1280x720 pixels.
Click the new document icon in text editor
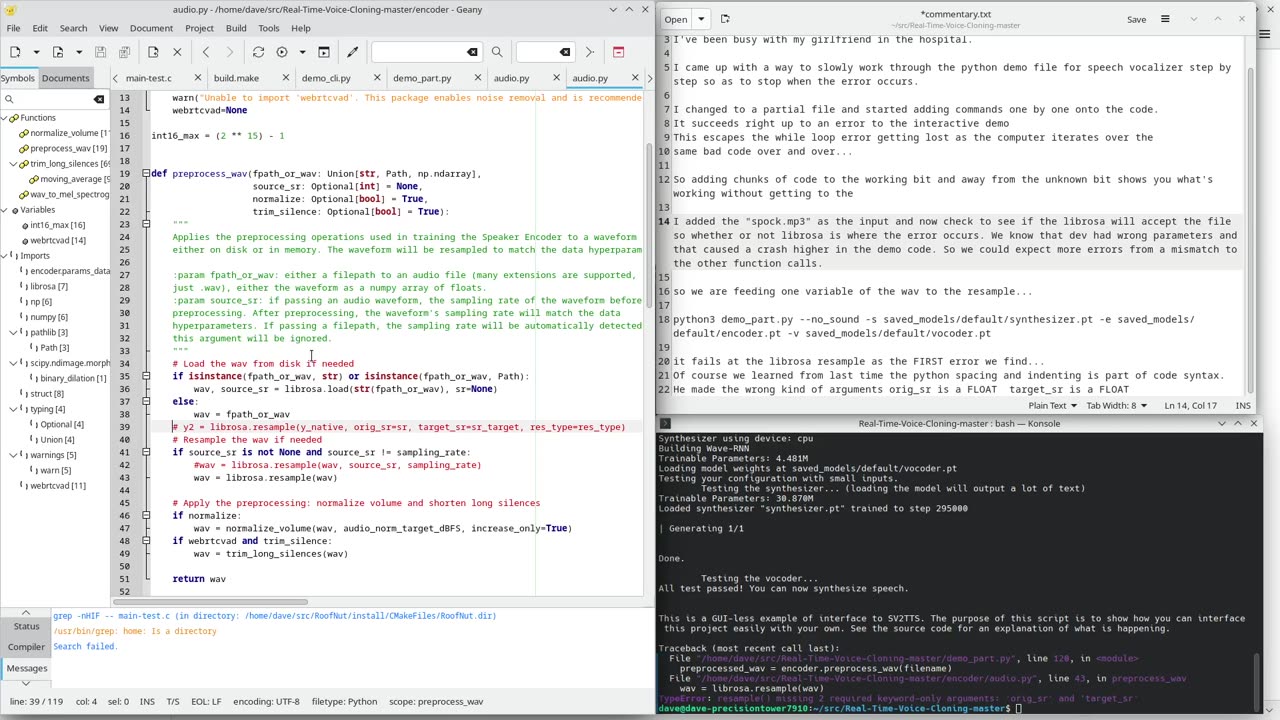pyautogui.click(x=725, y=19)
